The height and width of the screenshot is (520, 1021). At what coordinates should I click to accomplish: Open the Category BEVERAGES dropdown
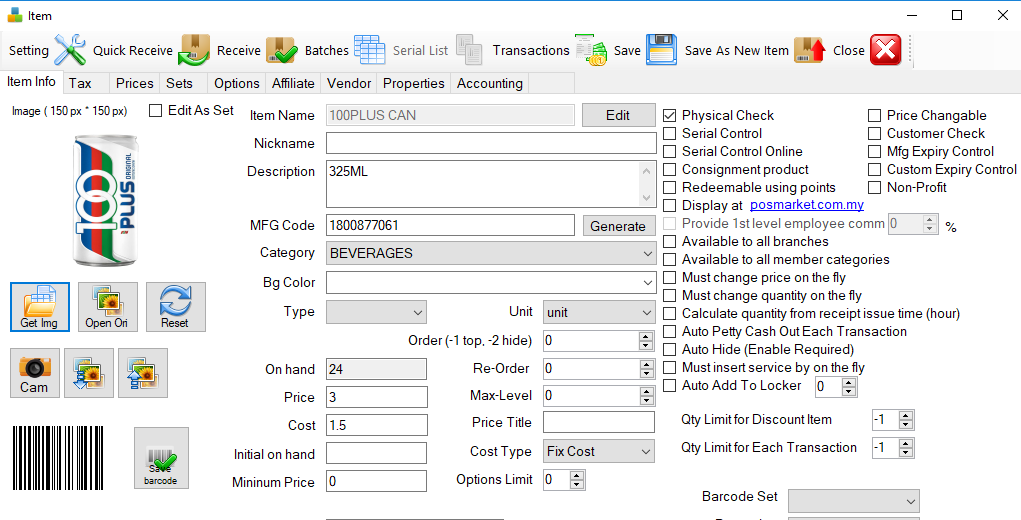coord(490,253)
